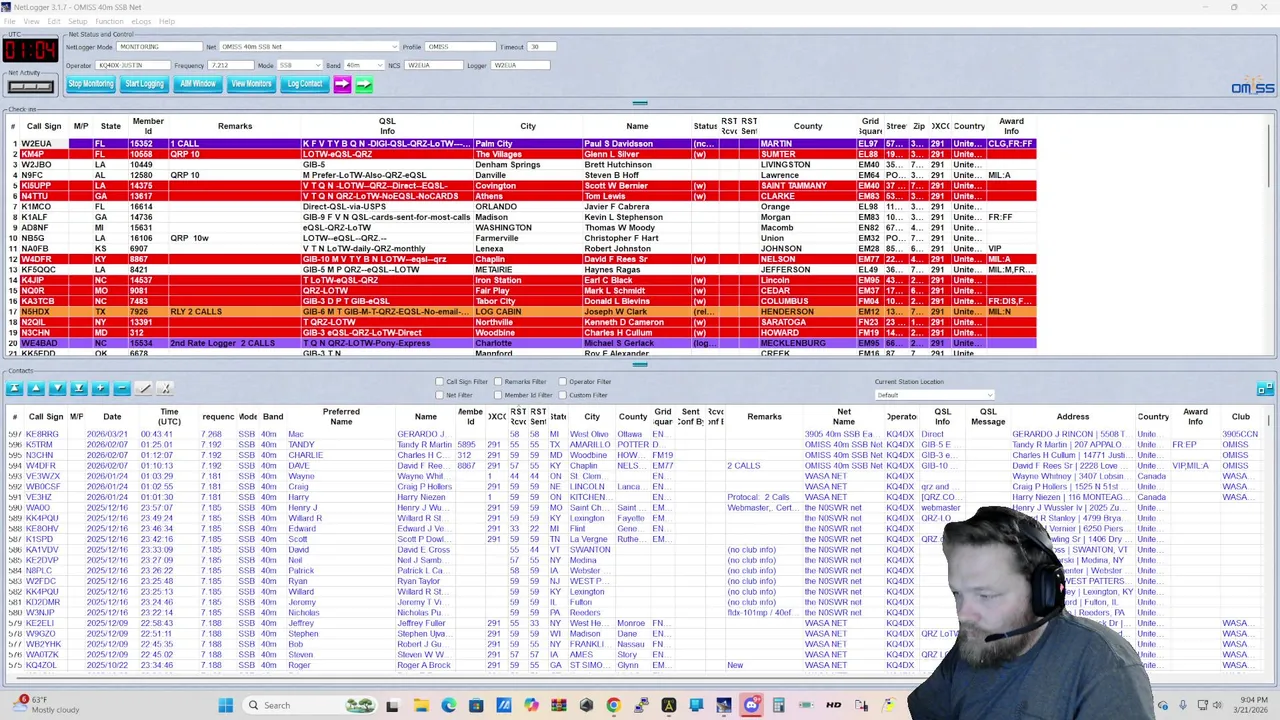Click the NCS field

pyautogui.click(x=433, y=65)
